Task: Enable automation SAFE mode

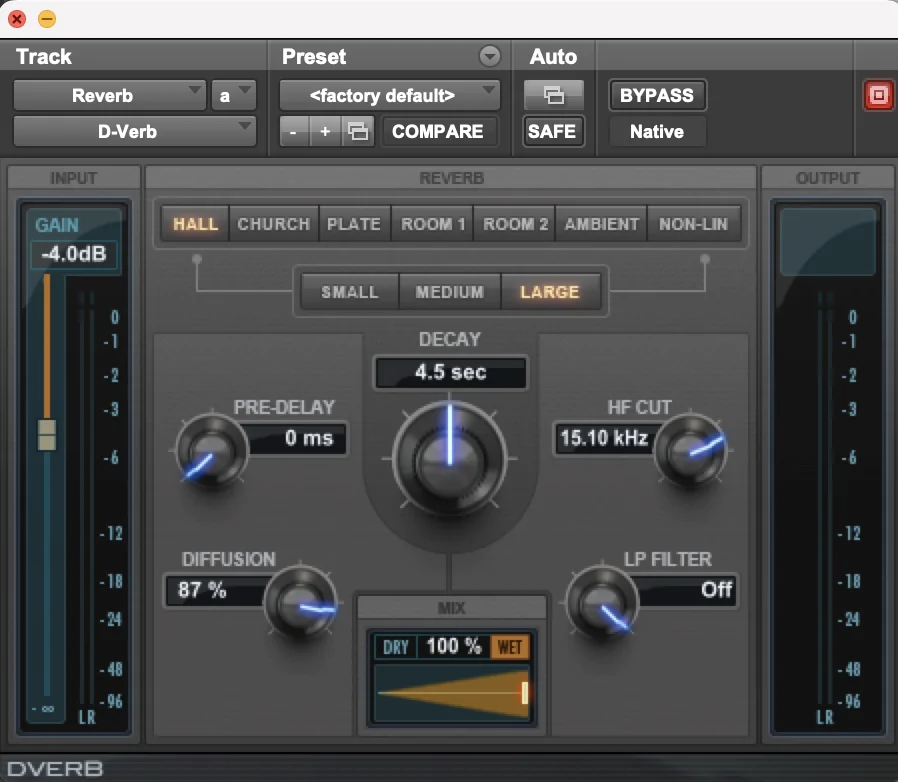Action: tap(552, 131)
